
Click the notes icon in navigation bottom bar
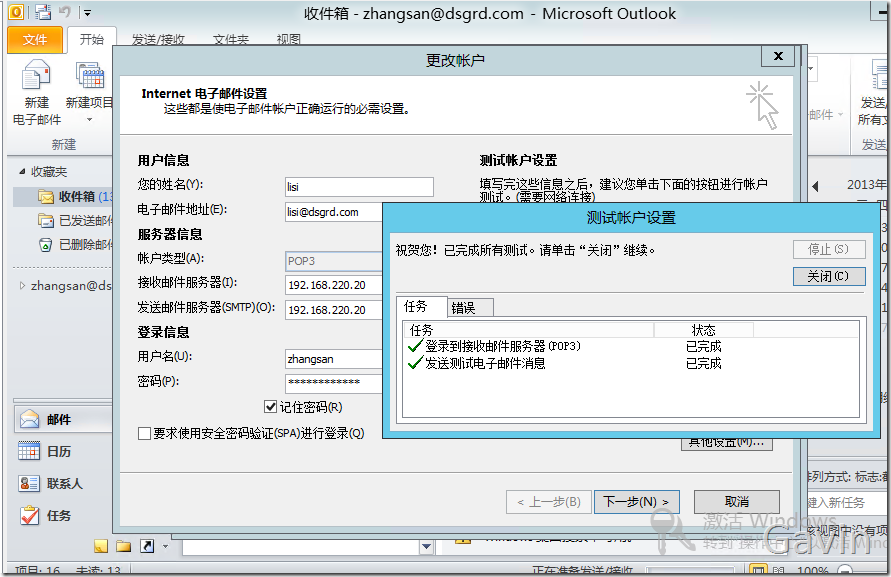101,546
